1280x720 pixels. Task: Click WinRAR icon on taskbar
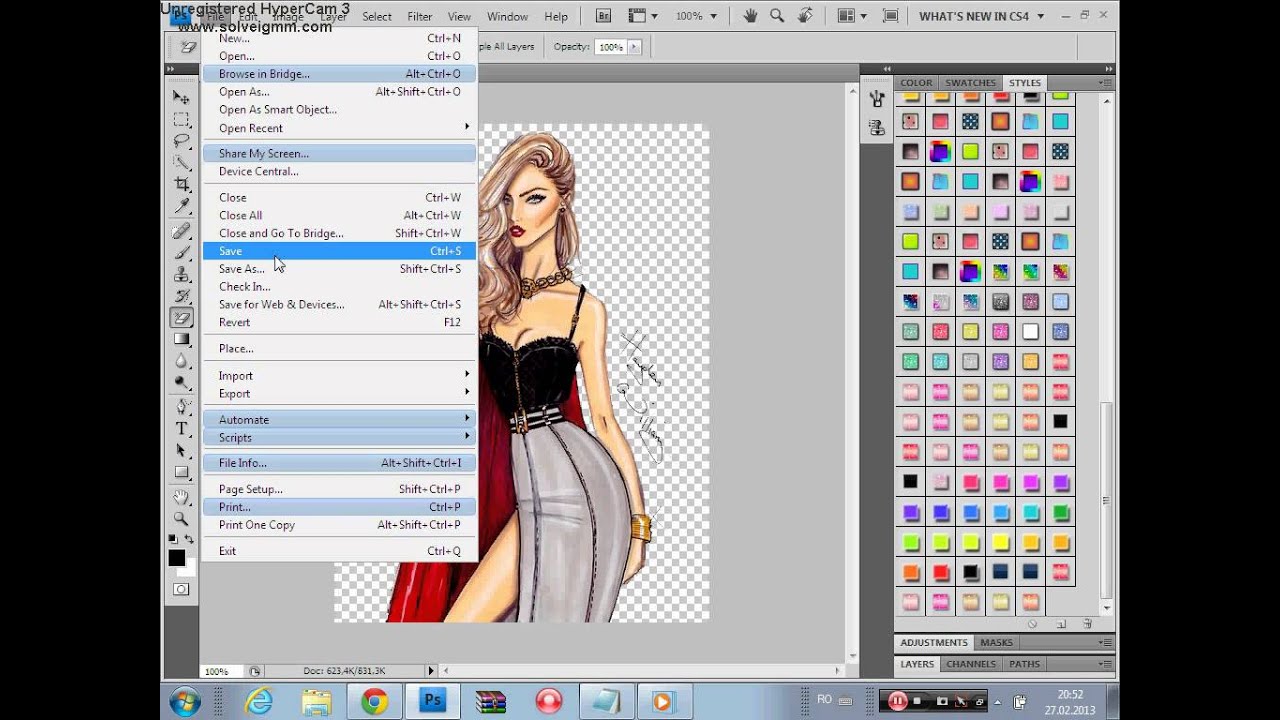point(491,702)
